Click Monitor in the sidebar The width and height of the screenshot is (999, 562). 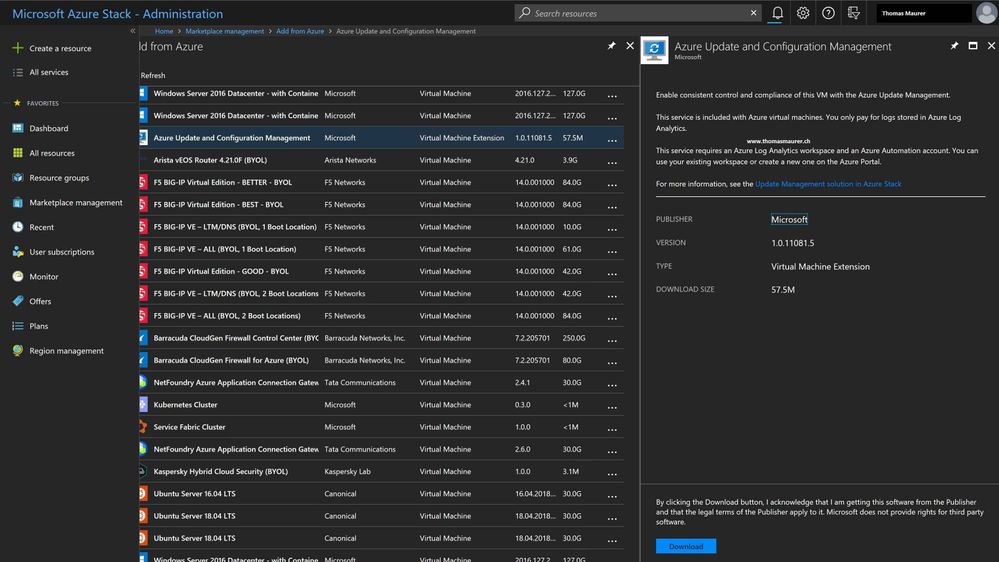pos(44,277)
